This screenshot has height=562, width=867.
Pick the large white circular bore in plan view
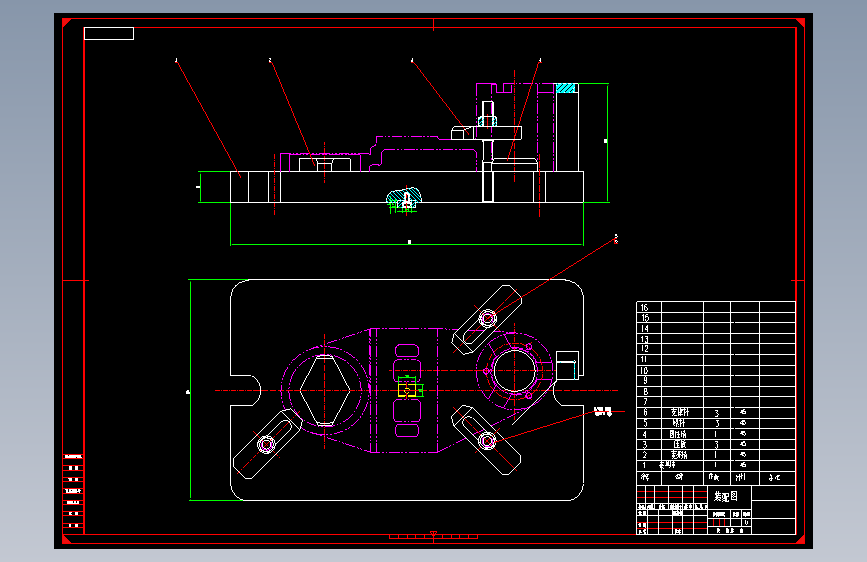pyautogui.click(x=515, y=371)
